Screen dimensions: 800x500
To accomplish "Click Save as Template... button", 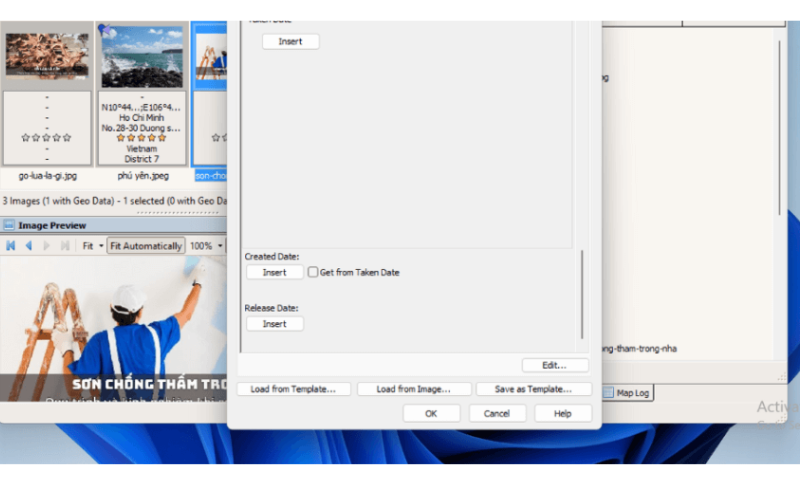I will pos(533,389).
